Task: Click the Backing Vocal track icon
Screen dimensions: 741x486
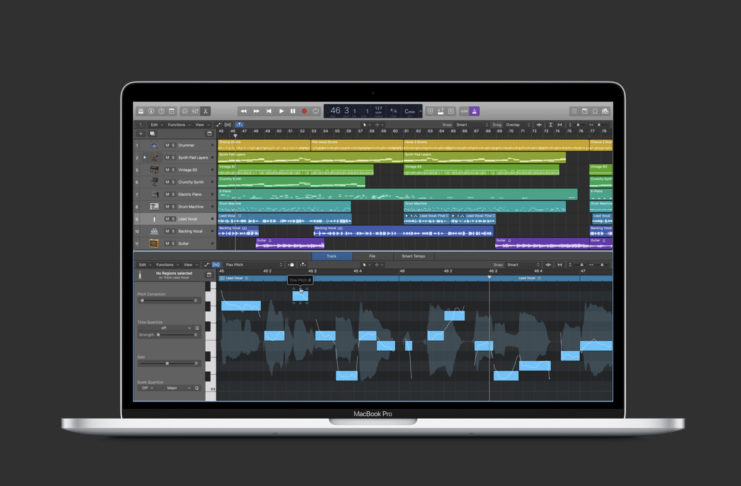Action: (154, 231)
